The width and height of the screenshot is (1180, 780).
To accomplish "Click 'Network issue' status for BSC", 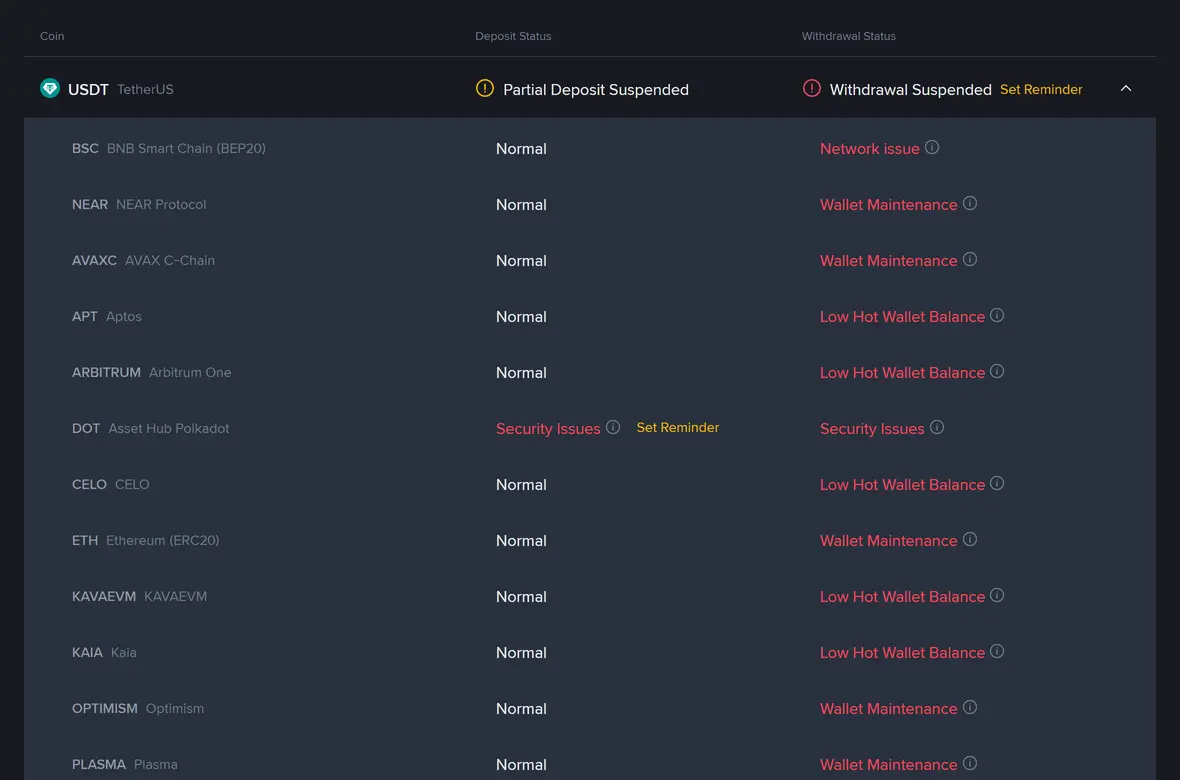I will pos(869,149).
